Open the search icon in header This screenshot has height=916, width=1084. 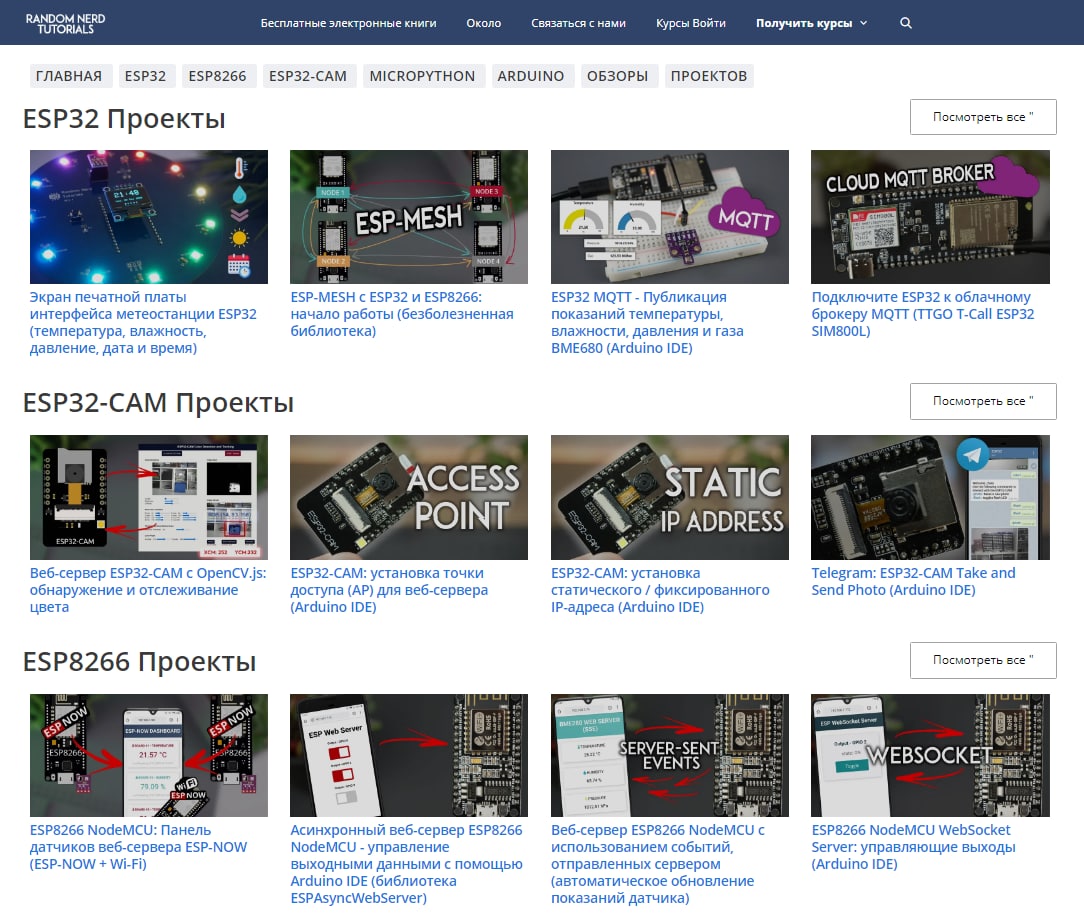coord(906,23)
